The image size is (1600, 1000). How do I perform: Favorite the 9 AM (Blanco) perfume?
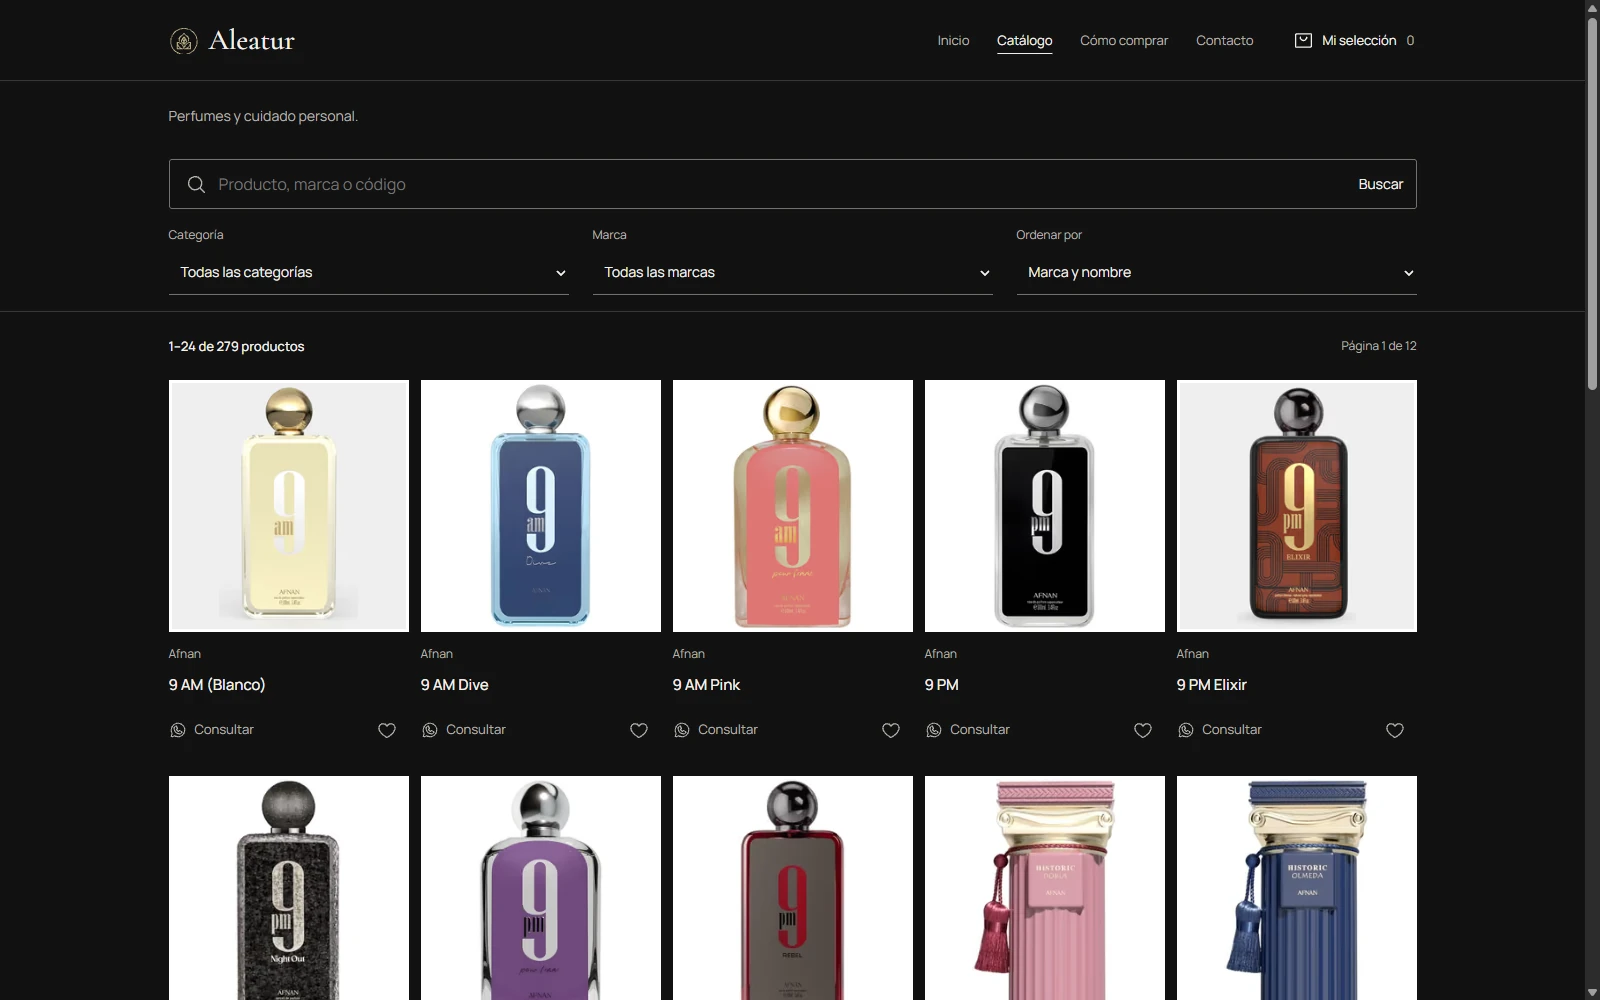pyautogui.click(x=387, y=731)
